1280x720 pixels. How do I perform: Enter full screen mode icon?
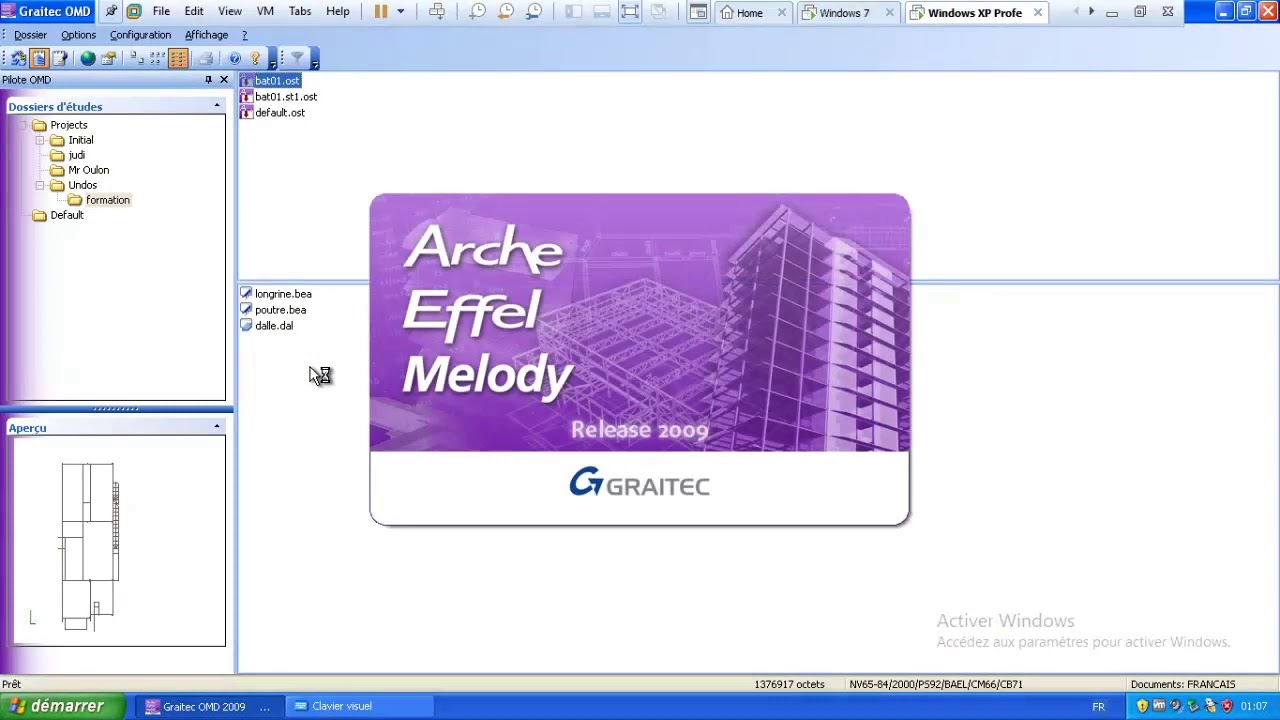click(630, 12)
